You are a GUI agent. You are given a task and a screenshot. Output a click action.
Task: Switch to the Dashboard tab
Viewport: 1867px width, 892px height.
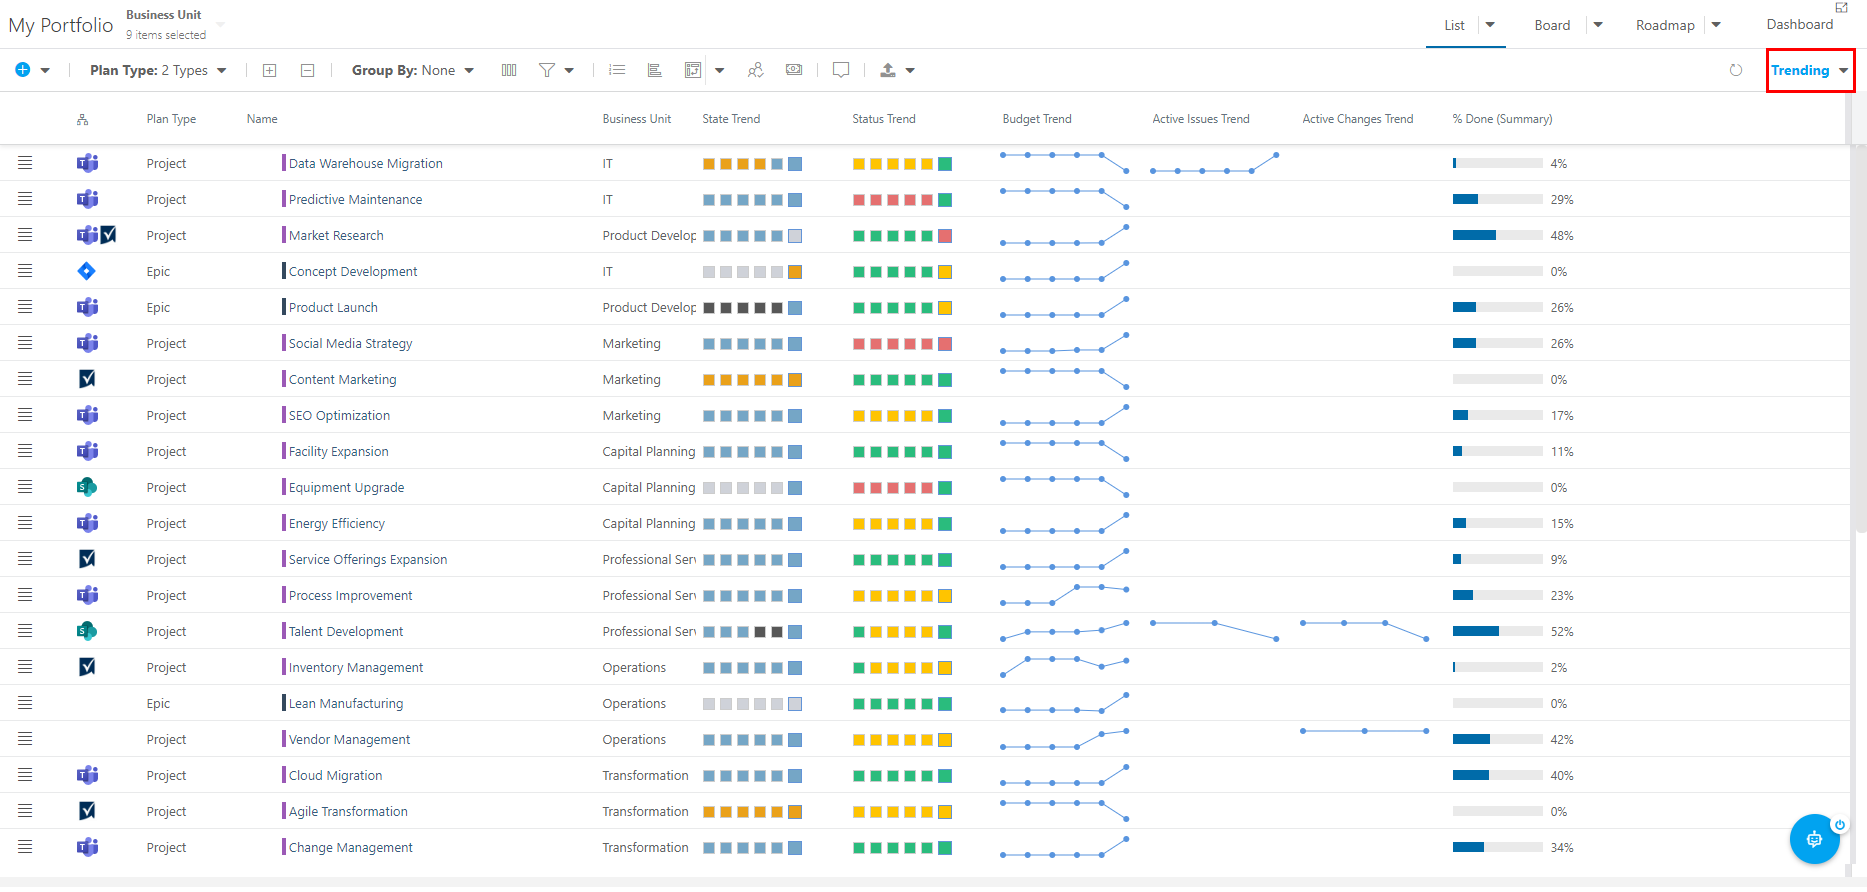[1800, 24]
